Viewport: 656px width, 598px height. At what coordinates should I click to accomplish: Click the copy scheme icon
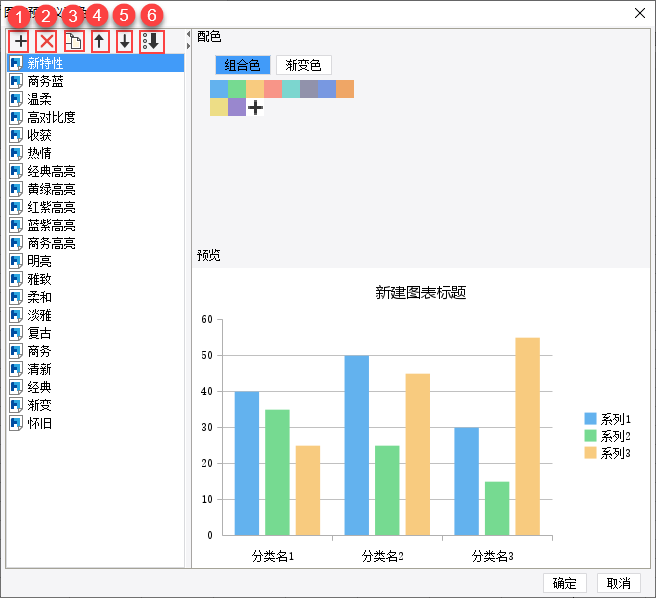pyautogui.click(x=74, y=41)
